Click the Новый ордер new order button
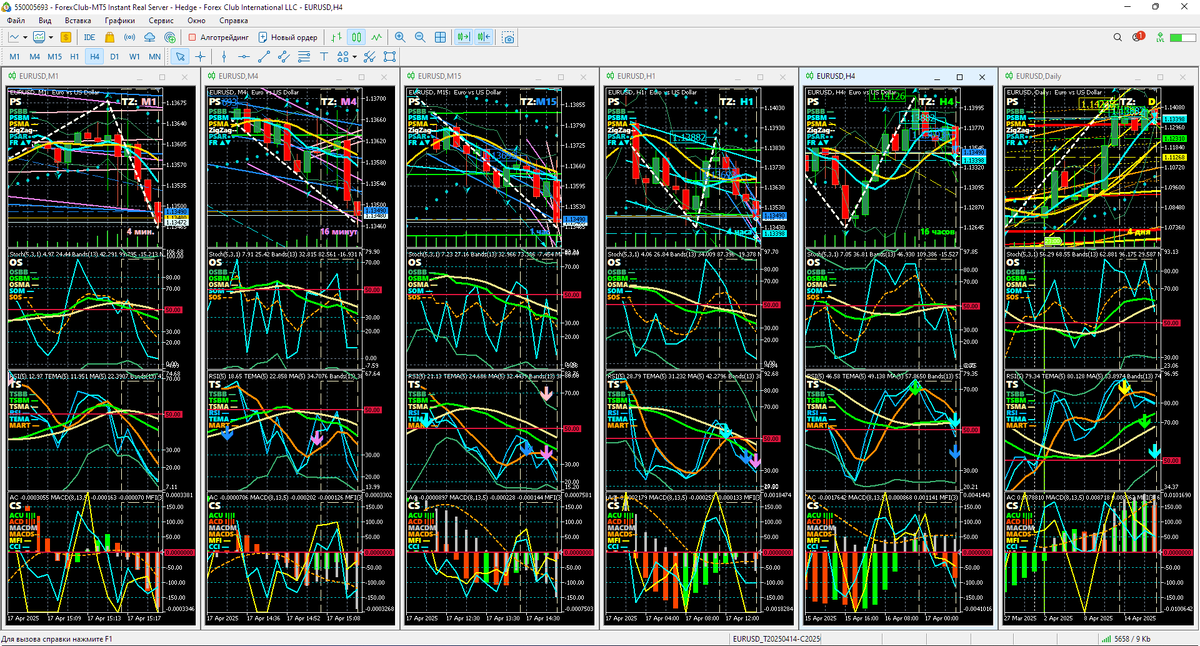 [x=289, y=37]
